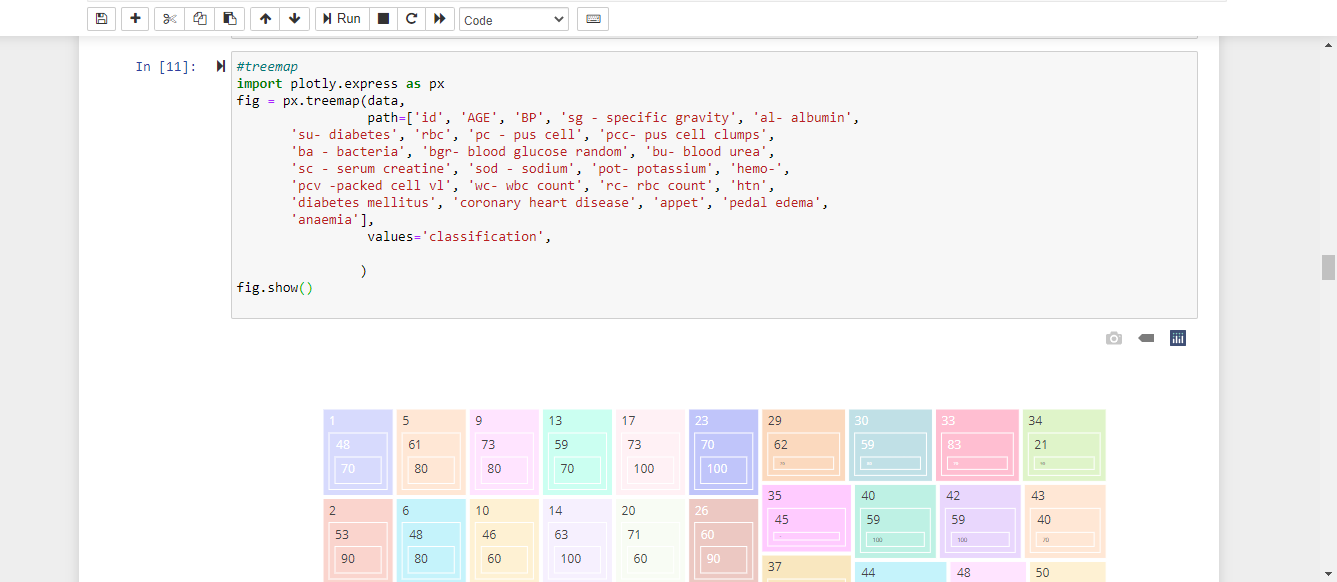
Task: Toggle the Plotly hover label tag icon
Action: [1146, 338]
